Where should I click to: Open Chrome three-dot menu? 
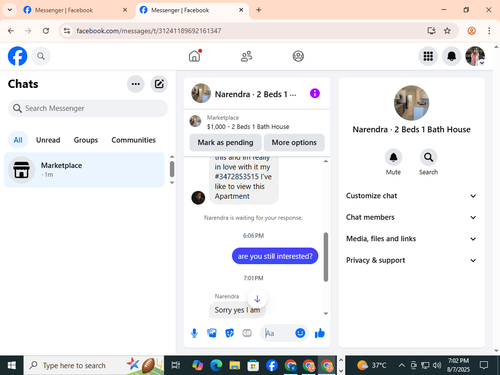coord(489,31)
